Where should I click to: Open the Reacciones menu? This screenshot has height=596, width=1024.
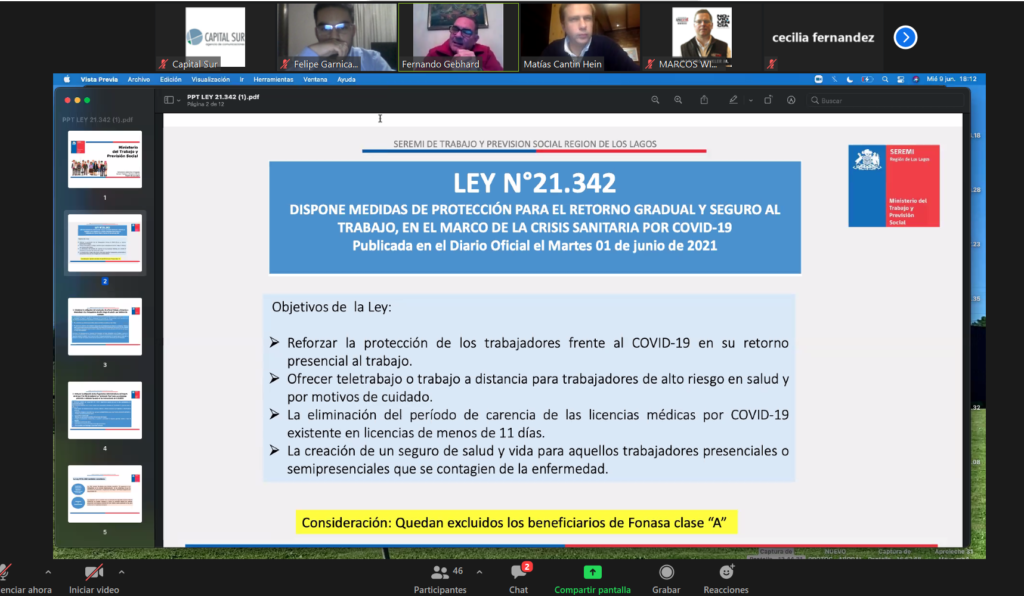[x=726, y=573]
